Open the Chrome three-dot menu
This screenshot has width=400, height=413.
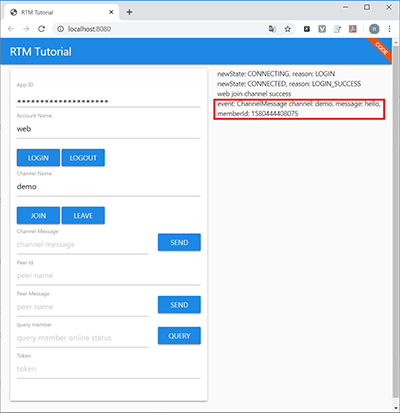click(x=389, y=29)
